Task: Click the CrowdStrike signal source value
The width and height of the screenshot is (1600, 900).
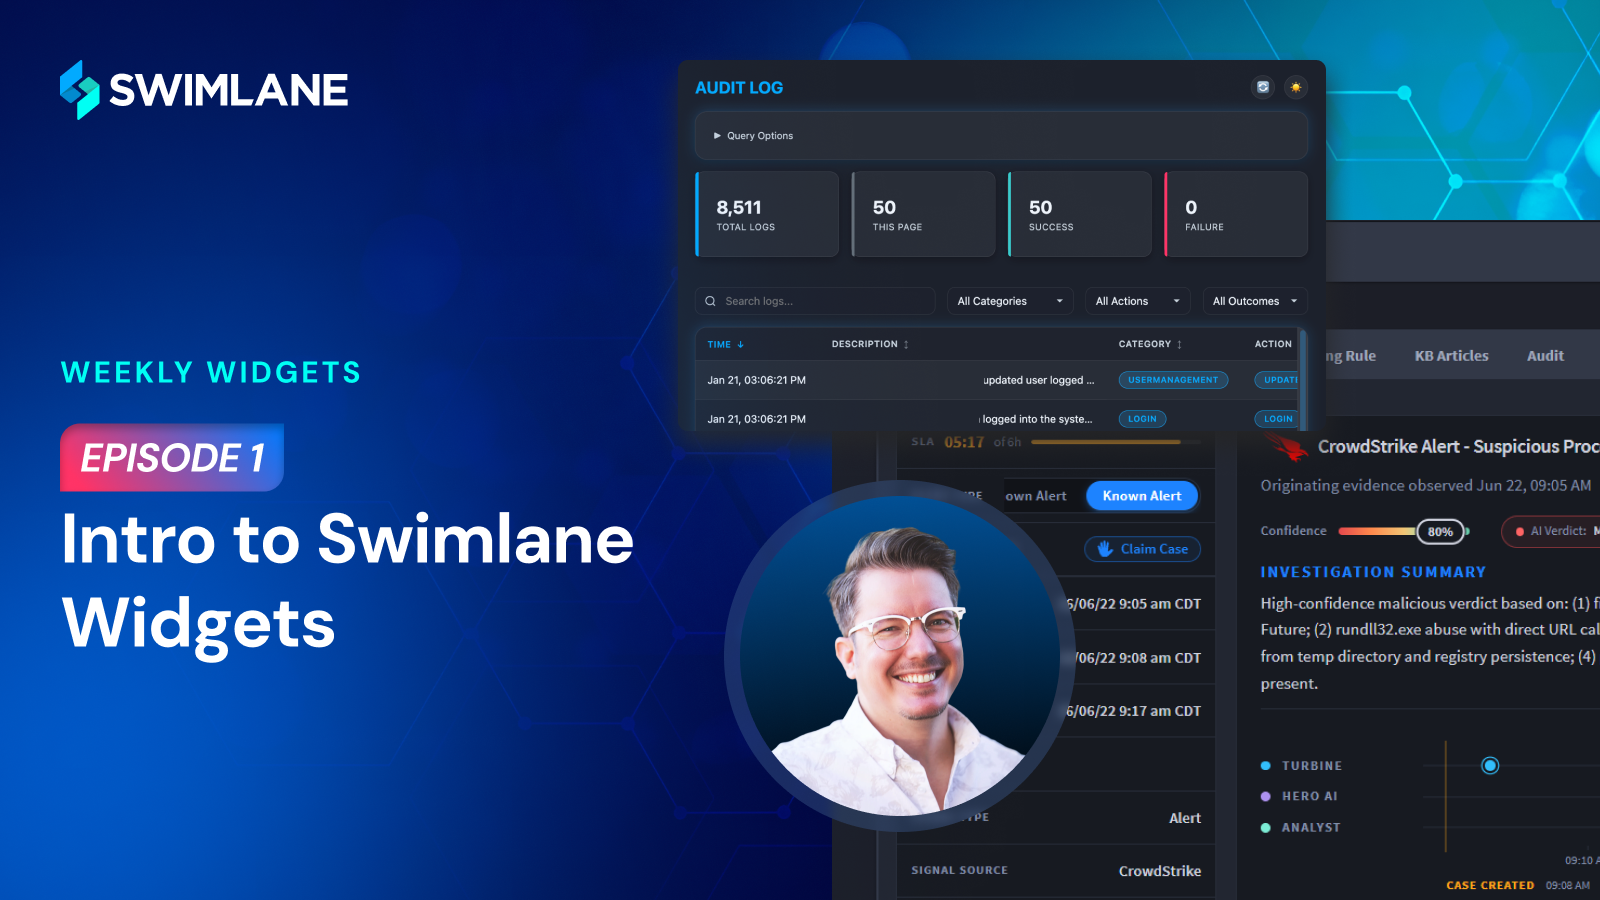Action: (1160, 871)
